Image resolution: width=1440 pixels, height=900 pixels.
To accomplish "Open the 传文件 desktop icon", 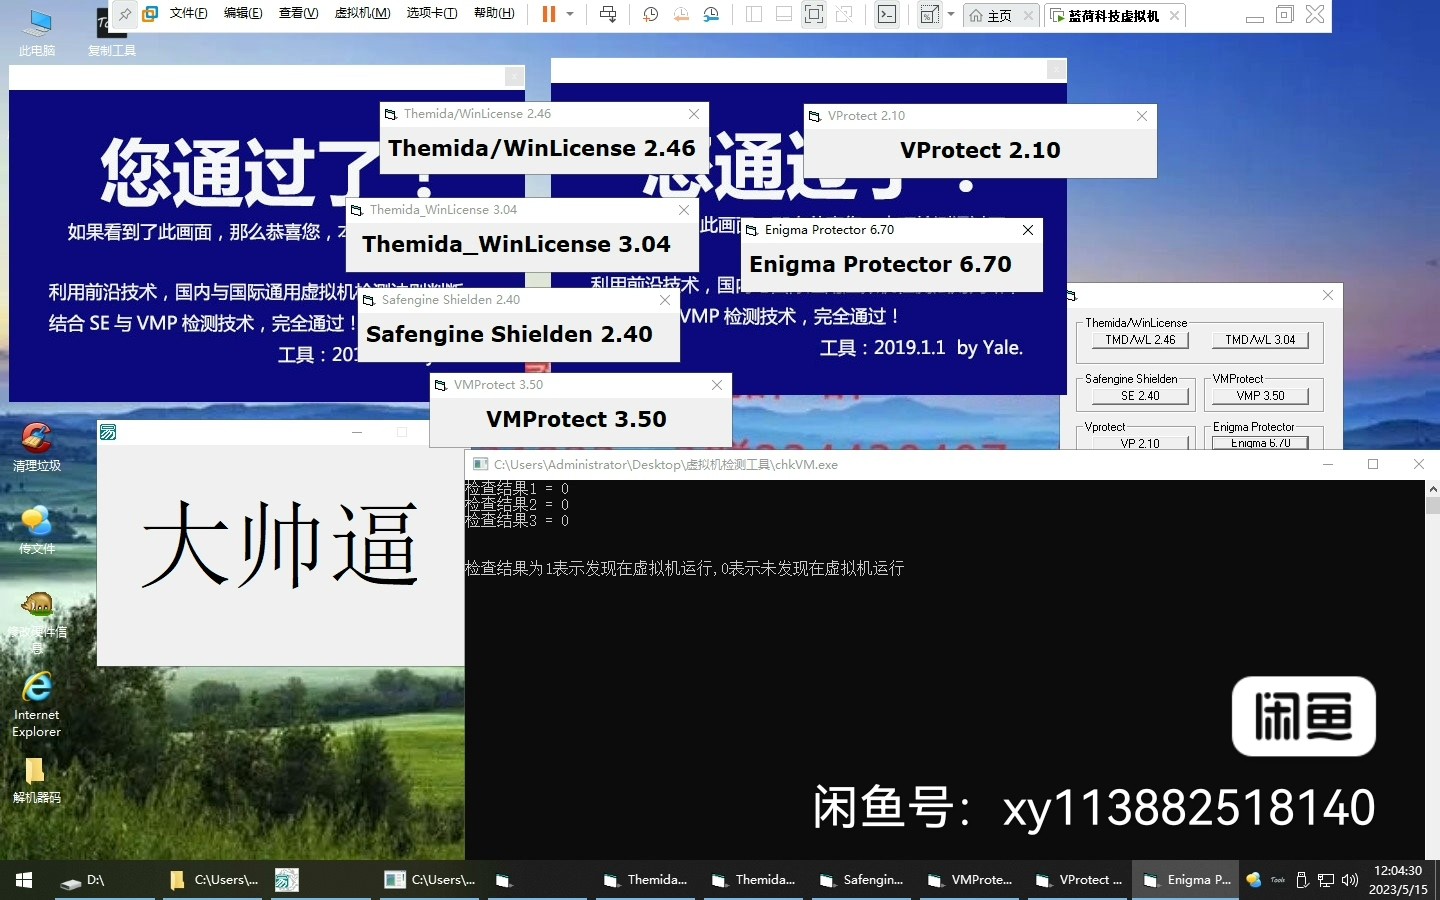I will 37,530.
